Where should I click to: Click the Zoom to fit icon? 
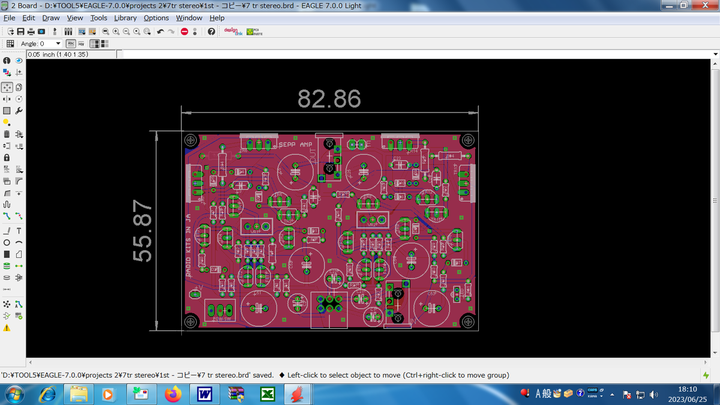[104, 31]
